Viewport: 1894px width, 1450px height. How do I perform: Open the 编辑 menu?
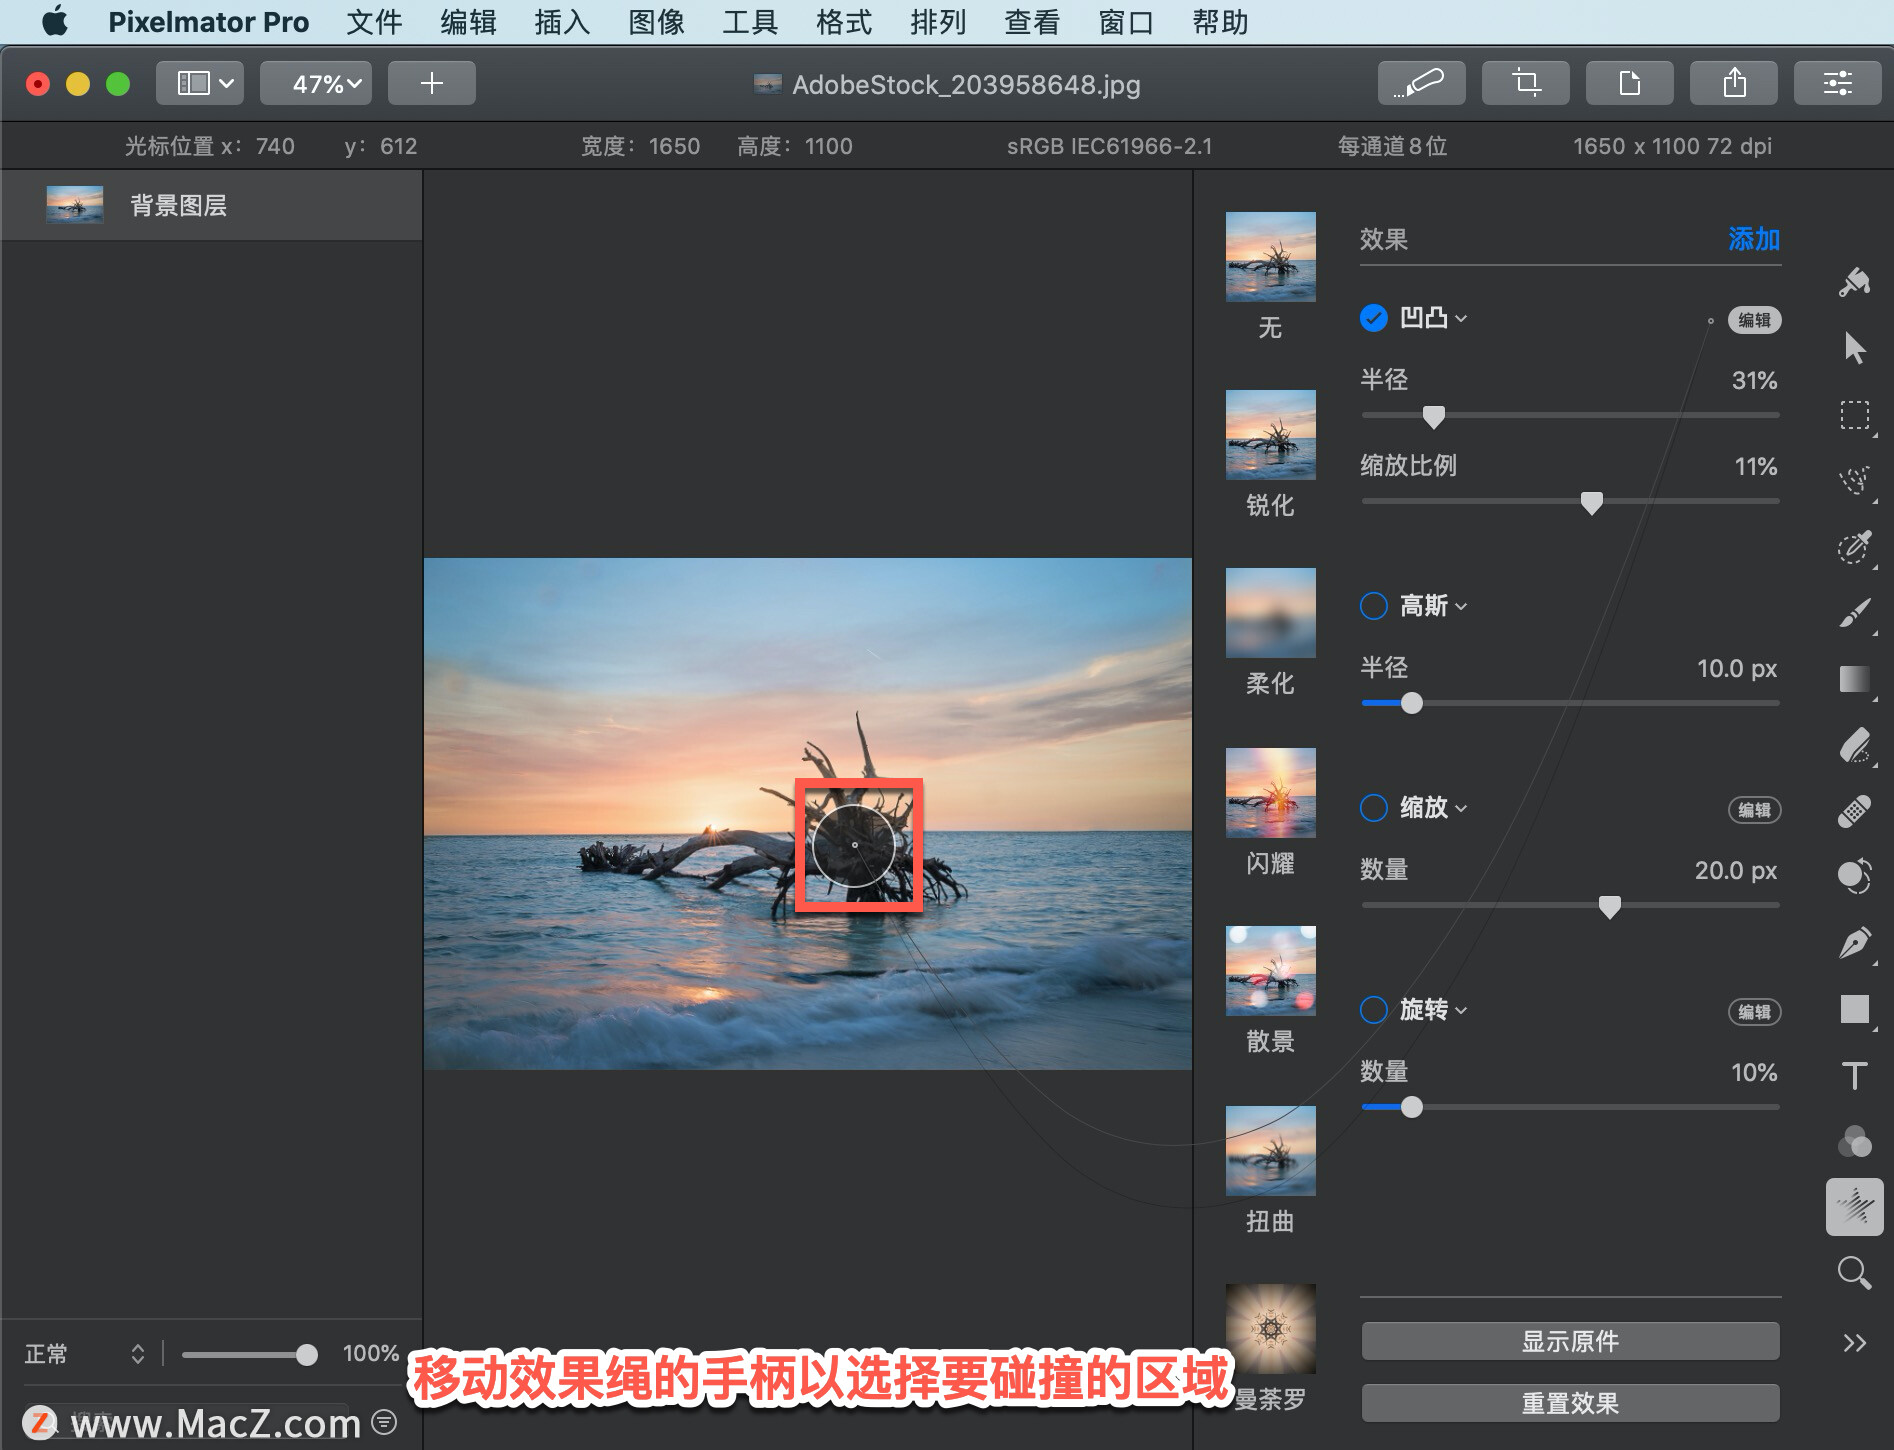[x=468, y=22]
